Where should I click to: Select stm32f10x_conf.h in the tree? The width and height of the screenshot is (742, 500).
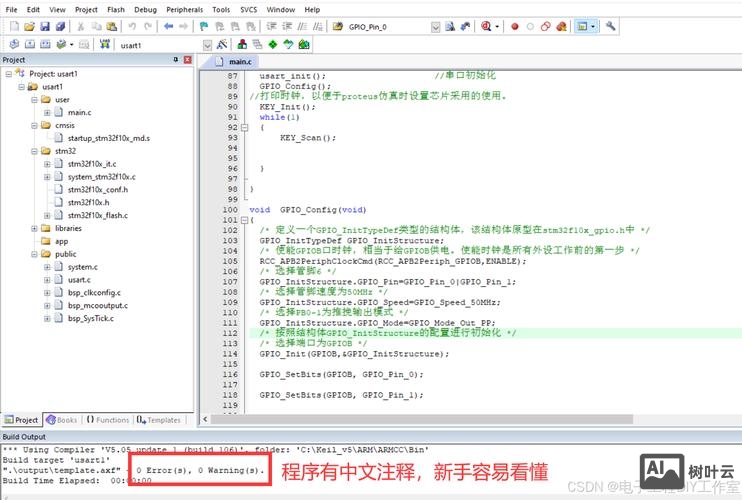point(98,190)
